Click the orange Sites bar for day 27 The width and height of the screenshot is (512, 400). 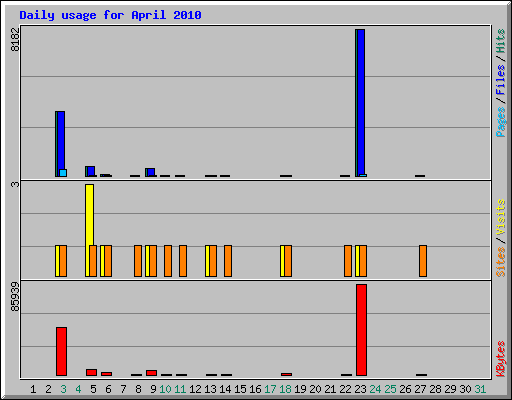[x=423, y=261]
